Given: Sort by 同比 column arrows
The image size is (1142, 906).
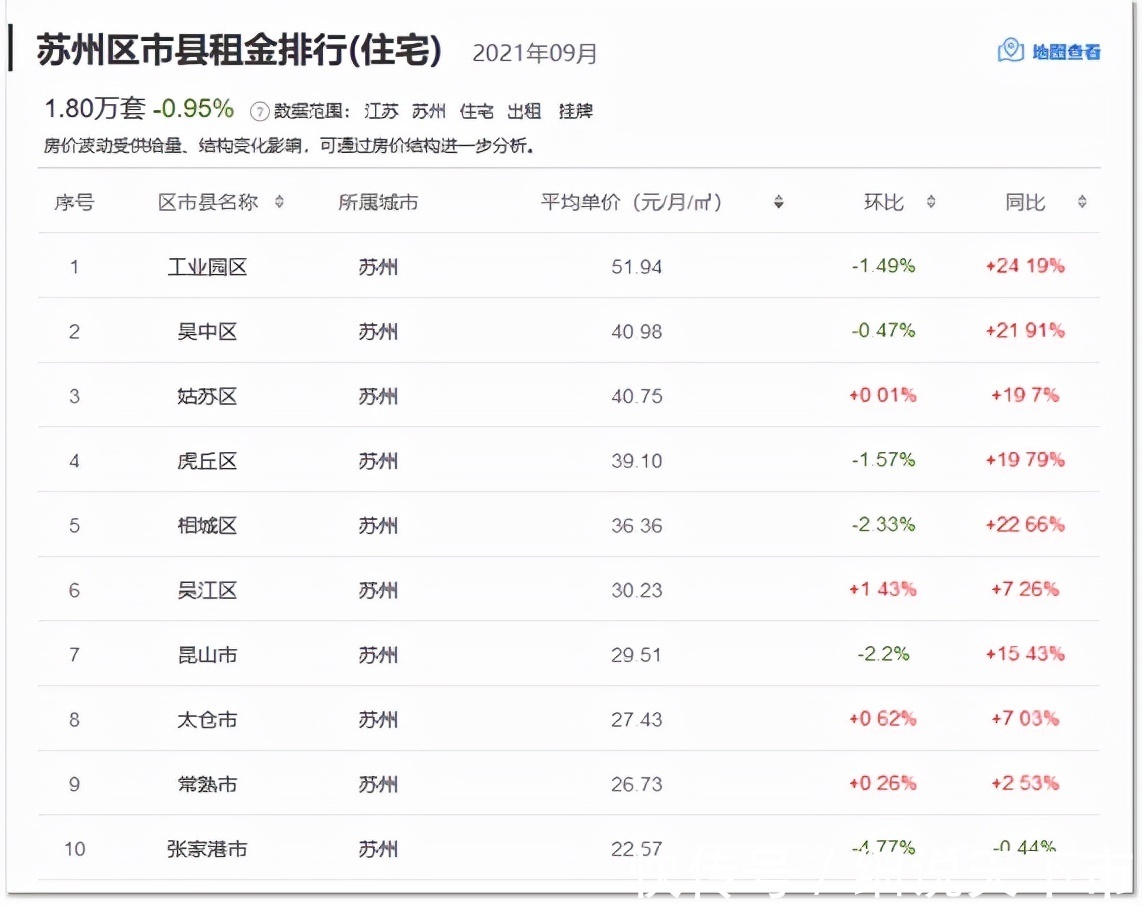Looking at the screenshot, I should pos(1082,202).
